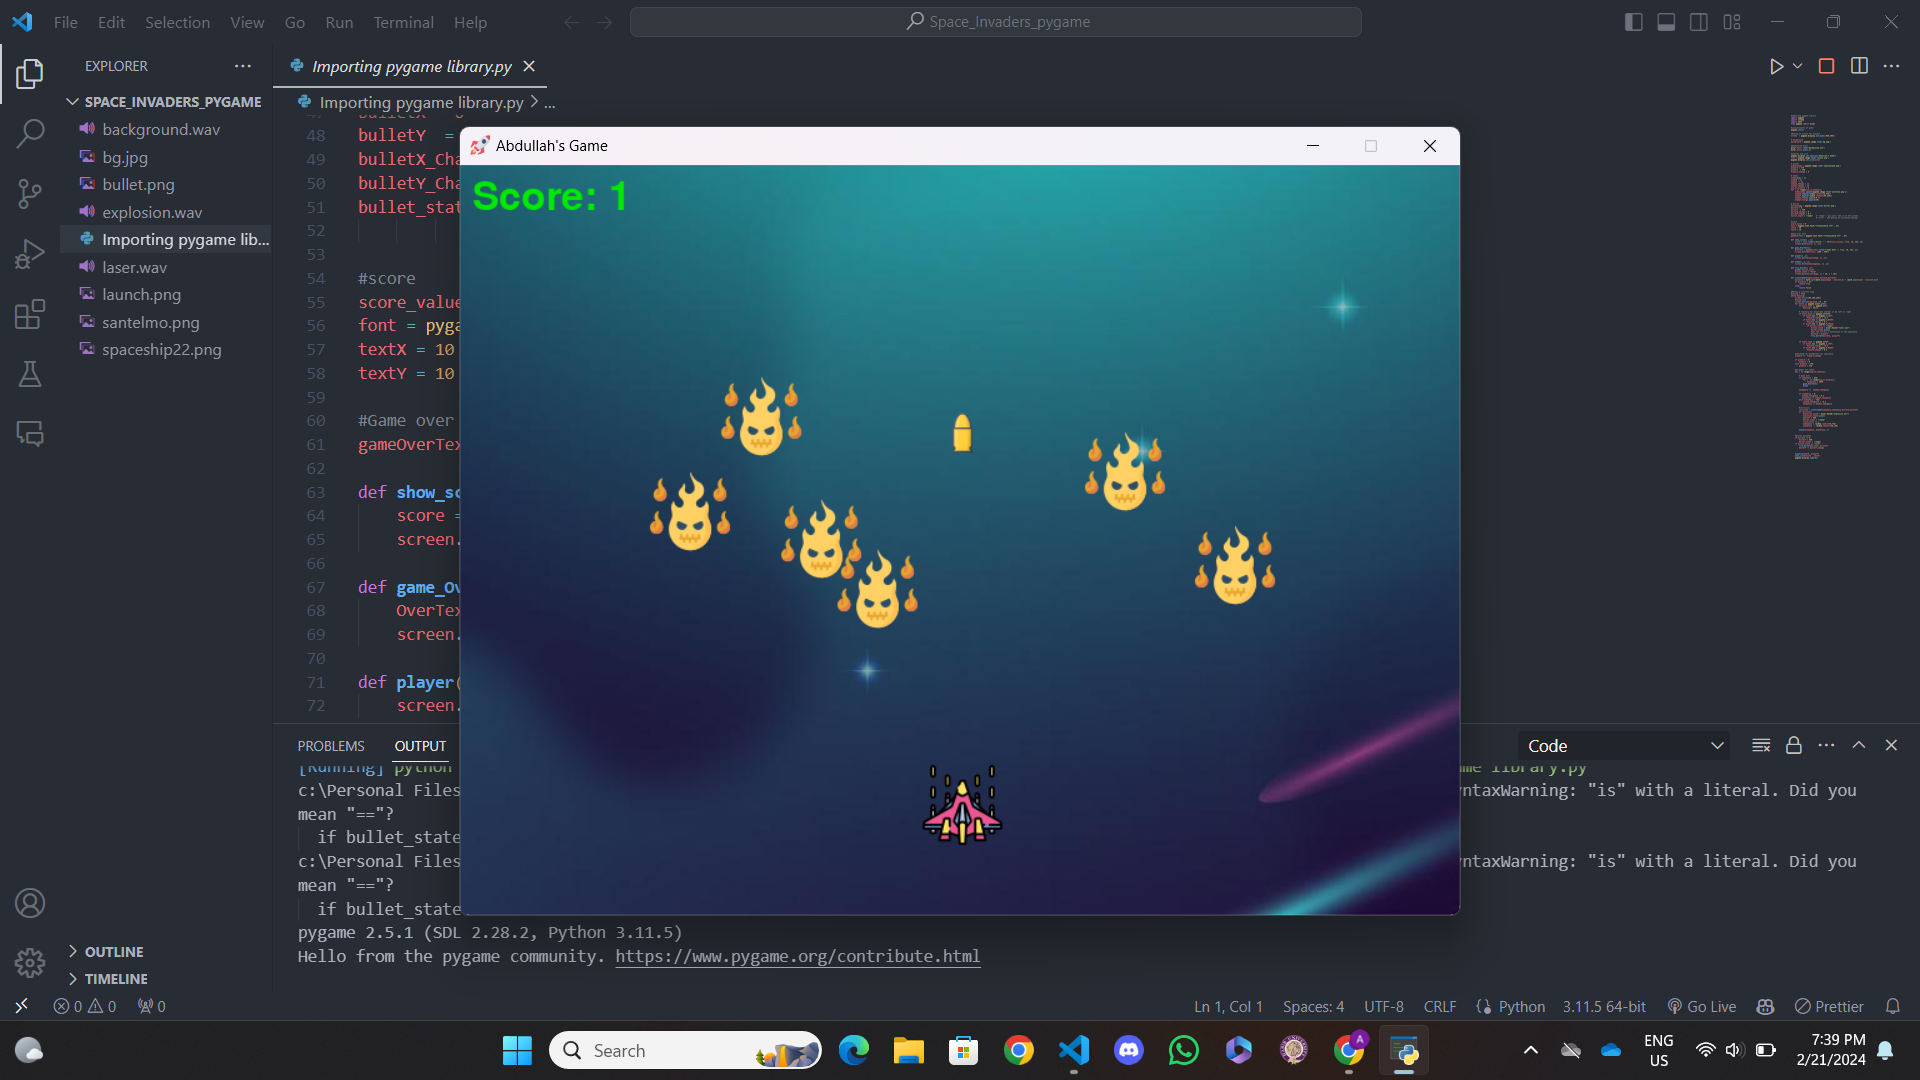This screenshot has width=1920, height=1080.
Task: Open the Explorer view in activity bar
Action: point(30,73)
